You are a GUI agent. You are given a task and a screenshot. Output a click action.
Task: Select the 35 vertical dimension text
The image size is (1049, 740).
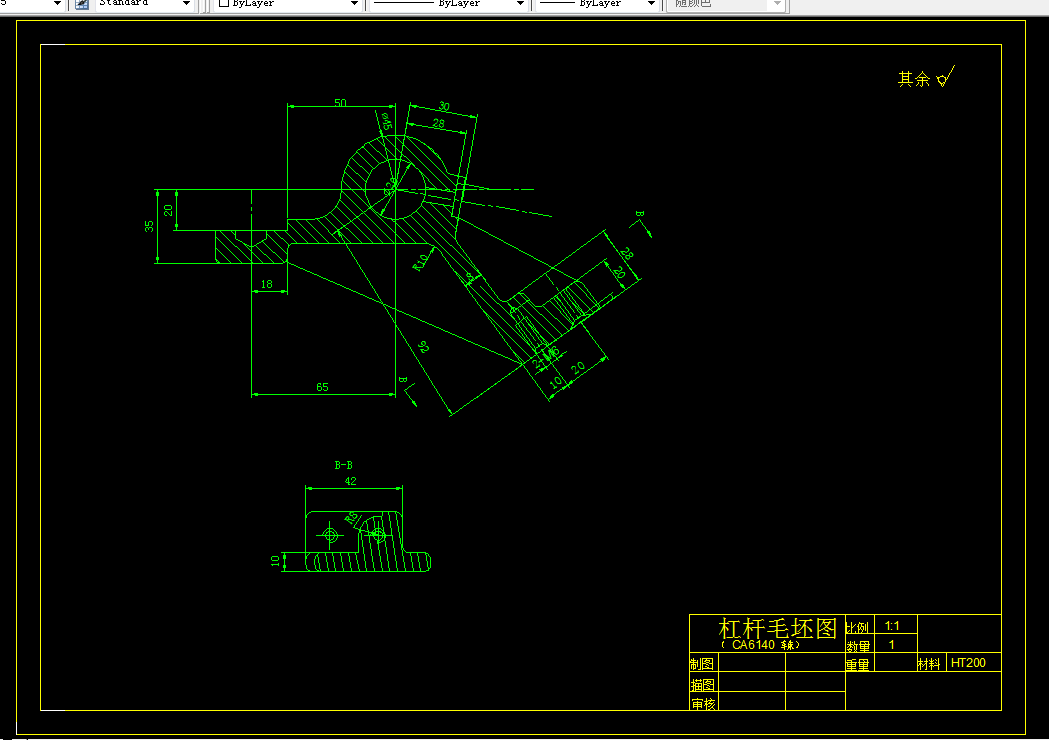tap(149, 226)
